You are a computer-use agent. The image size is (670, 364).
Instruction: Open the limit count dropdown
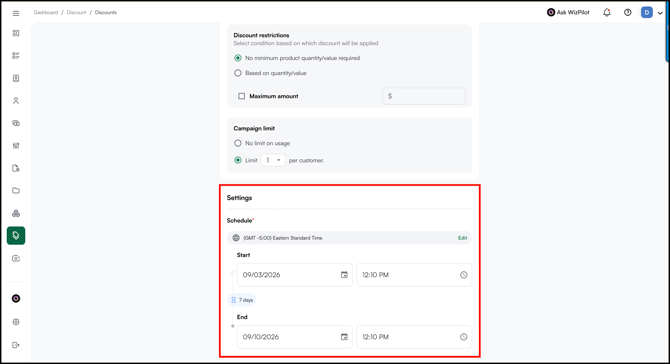[273, 160]
